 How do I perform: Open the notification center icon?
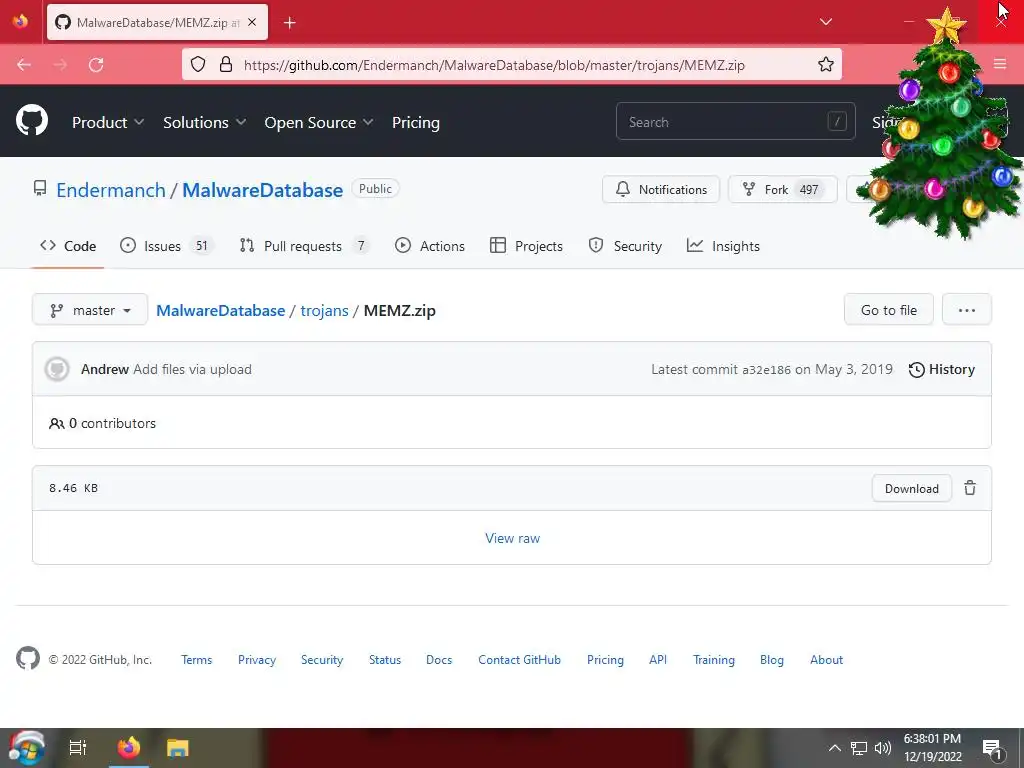click(x=992, y=748)
